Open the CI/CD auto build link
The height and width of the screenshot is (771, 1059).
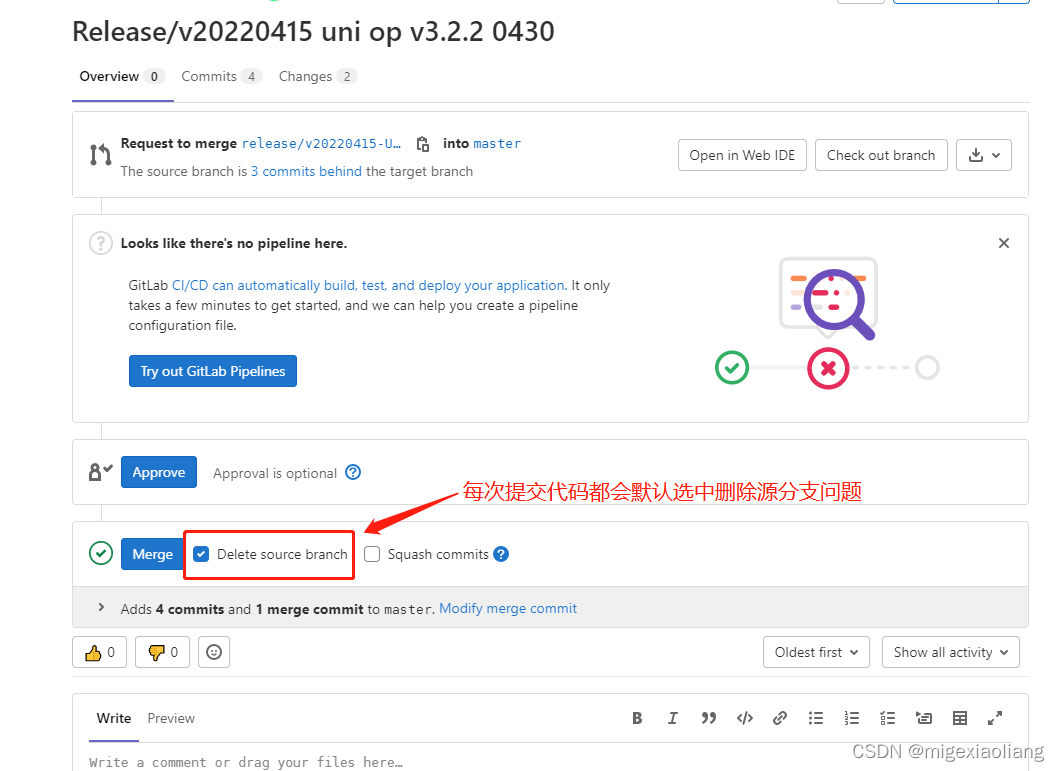[x=369, y=286]
